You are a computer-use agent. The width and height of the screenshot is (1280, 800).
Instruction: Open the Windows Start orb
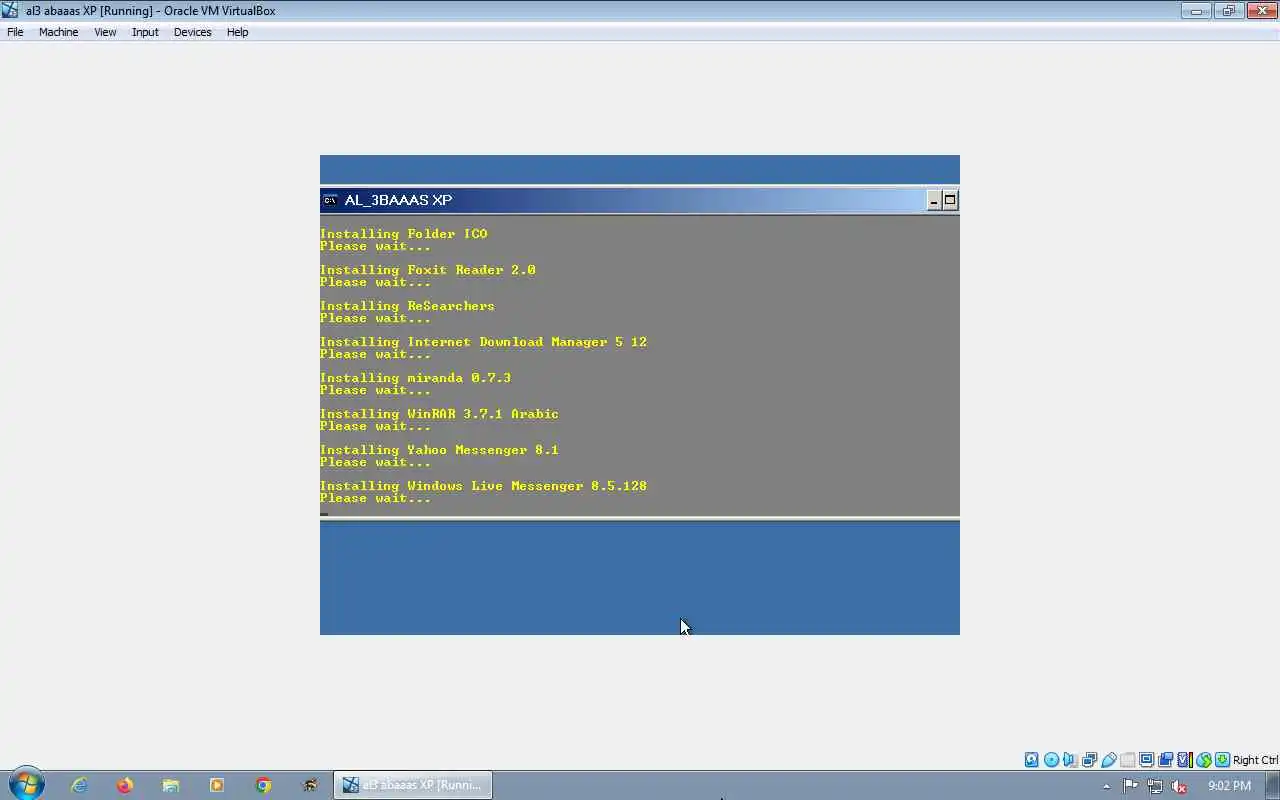27,785
